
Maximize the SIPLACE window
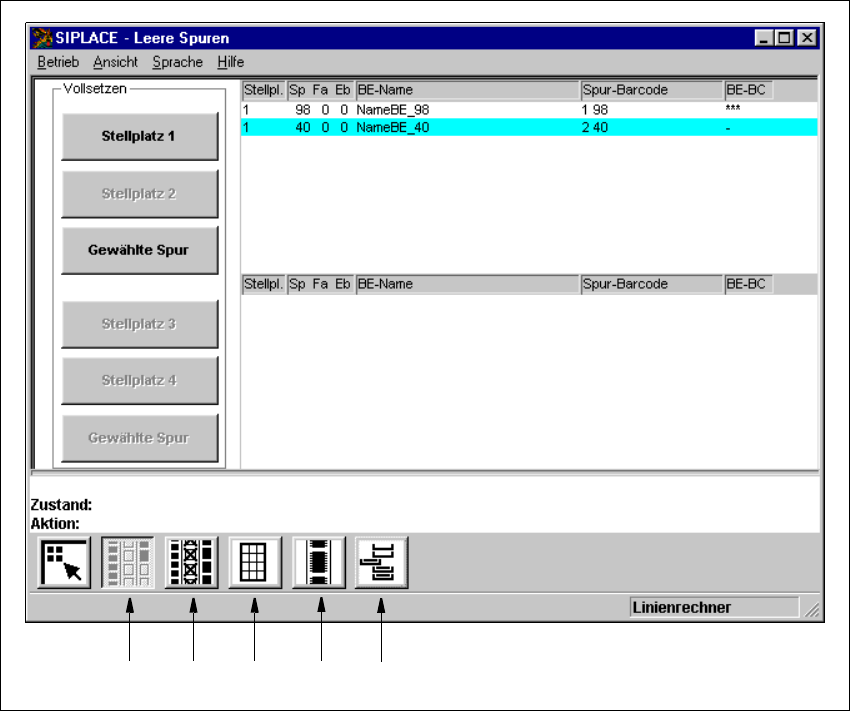[784, 38]
